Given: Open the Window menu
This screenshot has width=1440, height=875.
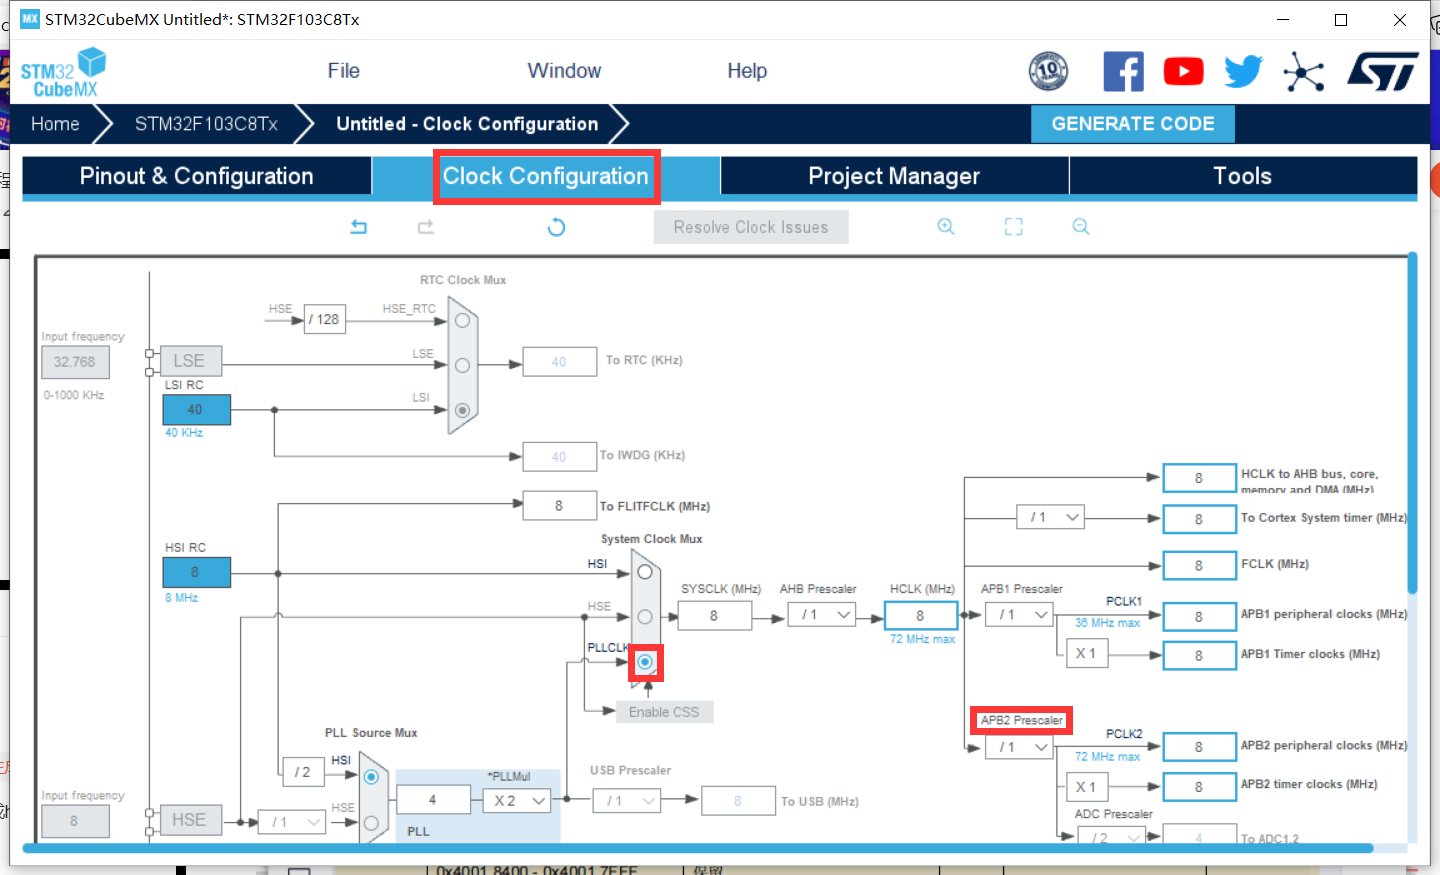Looking at the screenshot, I should (x=564, y=71).
